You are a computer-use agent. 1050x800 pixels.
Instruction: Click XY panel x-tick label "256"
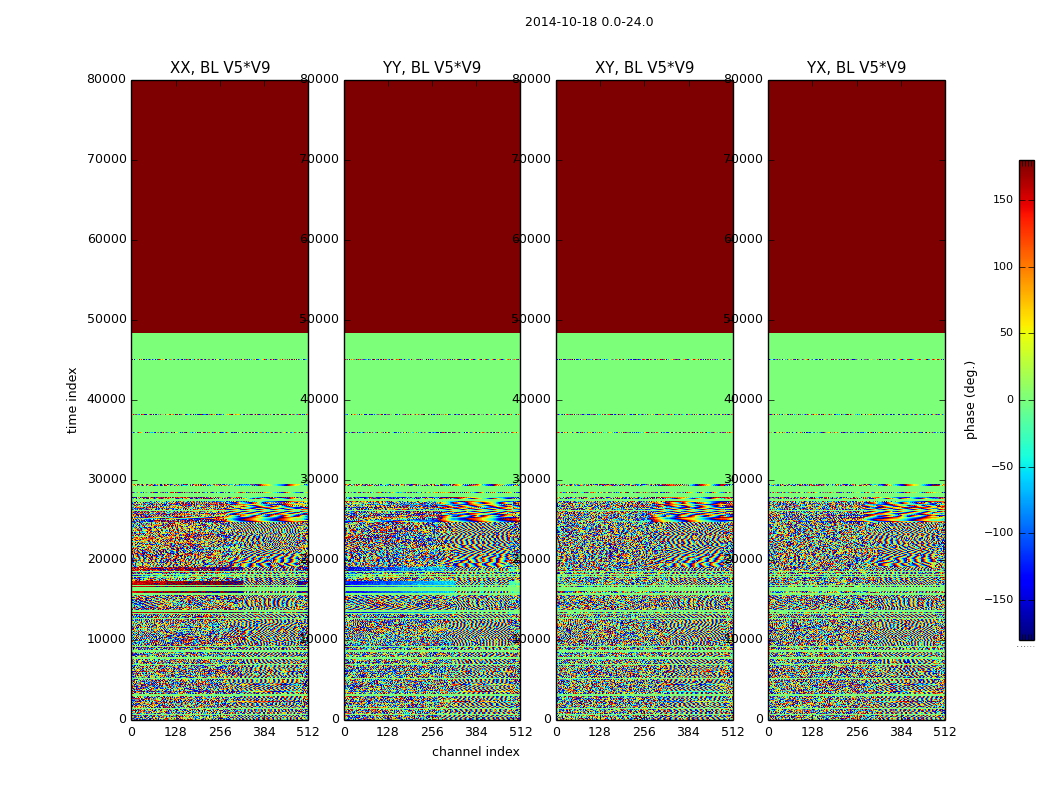pos(644,732)
